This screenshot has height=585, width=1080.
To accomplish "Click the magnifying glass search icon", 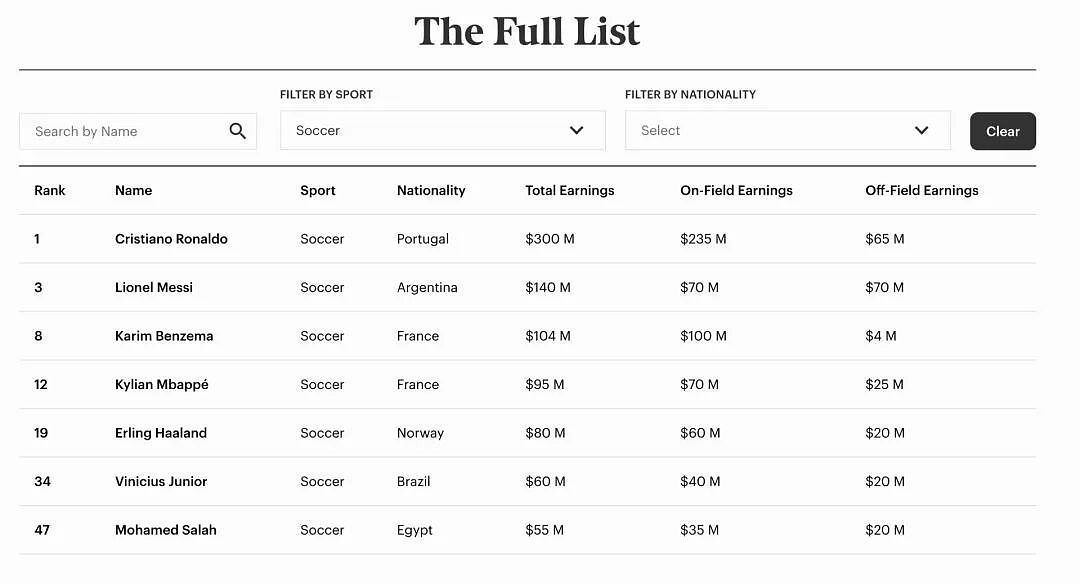I will (238, 131).
